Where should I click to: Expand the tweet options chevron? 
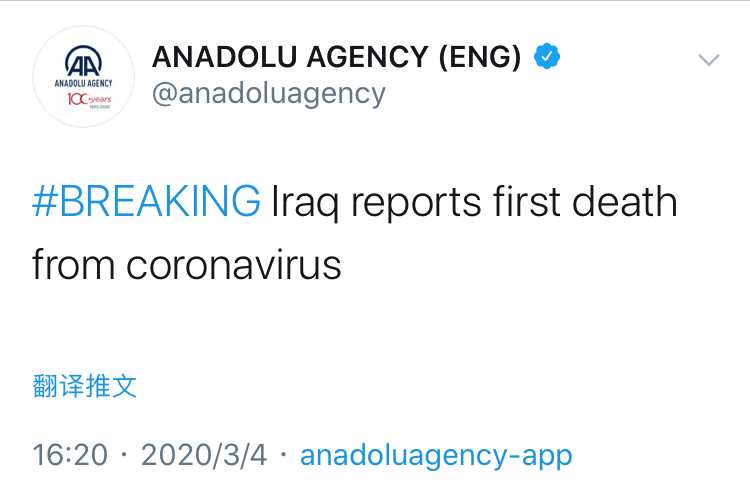pos(709,60)
